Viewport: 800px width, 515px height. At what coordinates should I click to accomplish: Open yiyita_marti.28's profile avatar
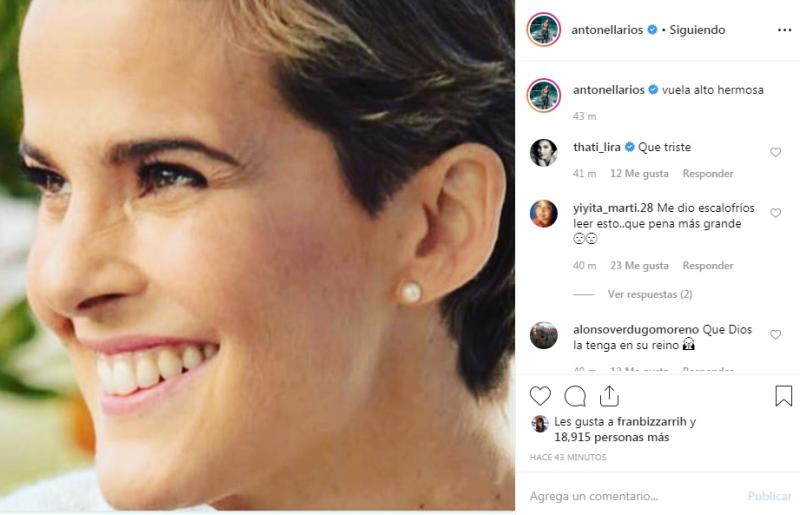[544, 214]
